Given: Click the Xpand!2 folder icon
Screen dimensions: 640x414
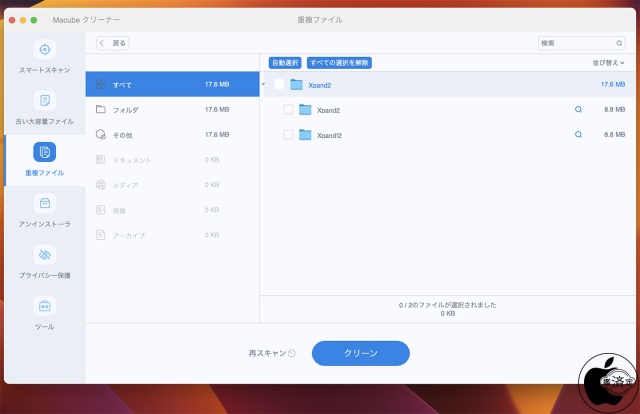Looking at the screenshot, I should 305,134.
